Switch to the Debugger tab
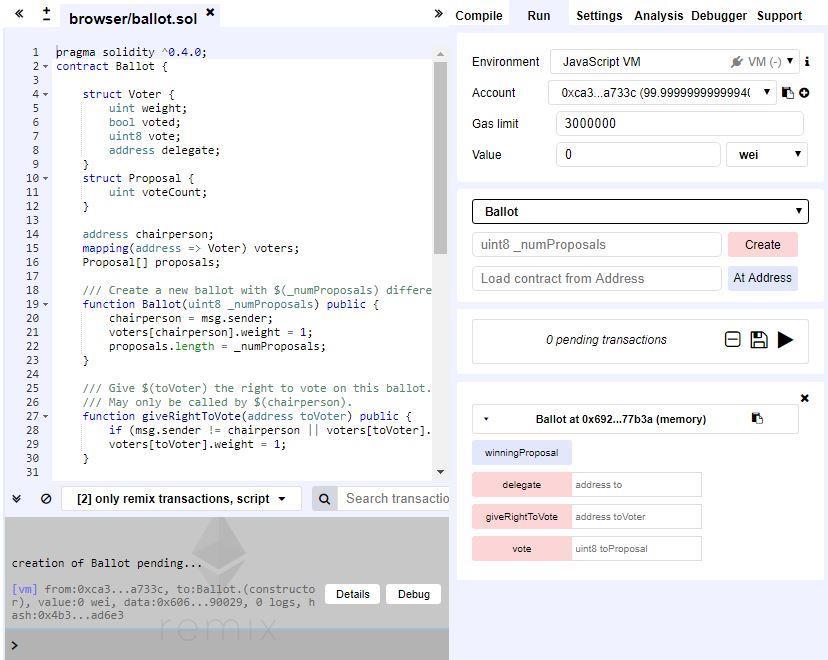Viewport: 828px width, 660px height. 719,16
